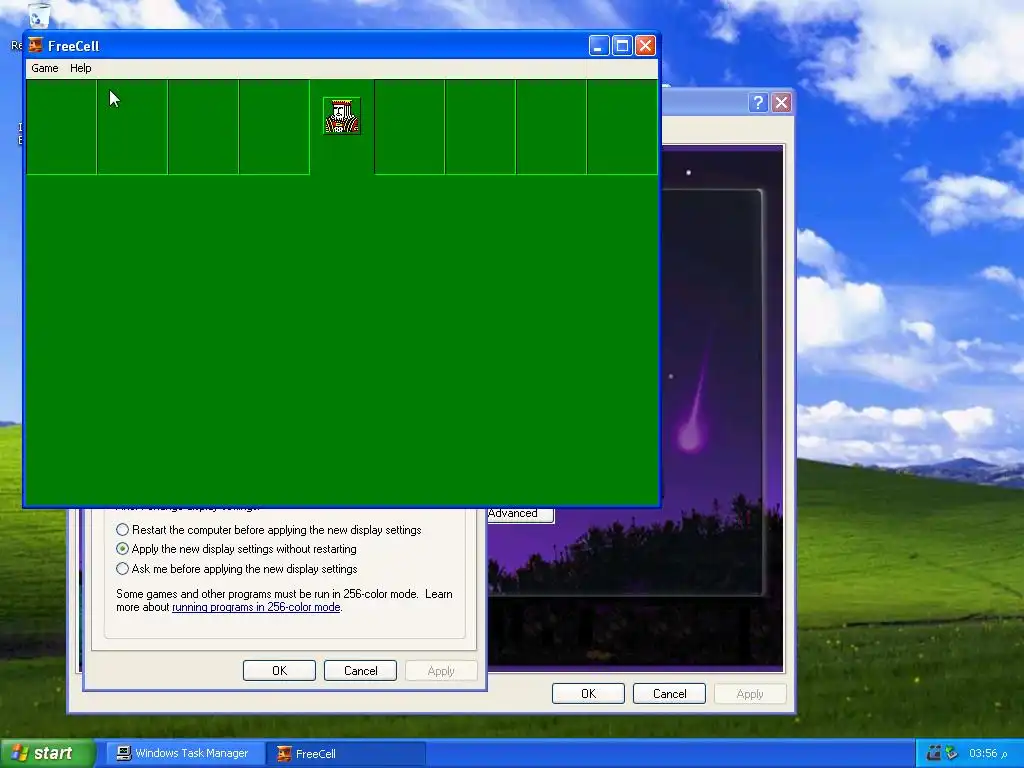Click Cancel in the front settings dialog
Viewport: 1024px width, 768px height.
360,671
